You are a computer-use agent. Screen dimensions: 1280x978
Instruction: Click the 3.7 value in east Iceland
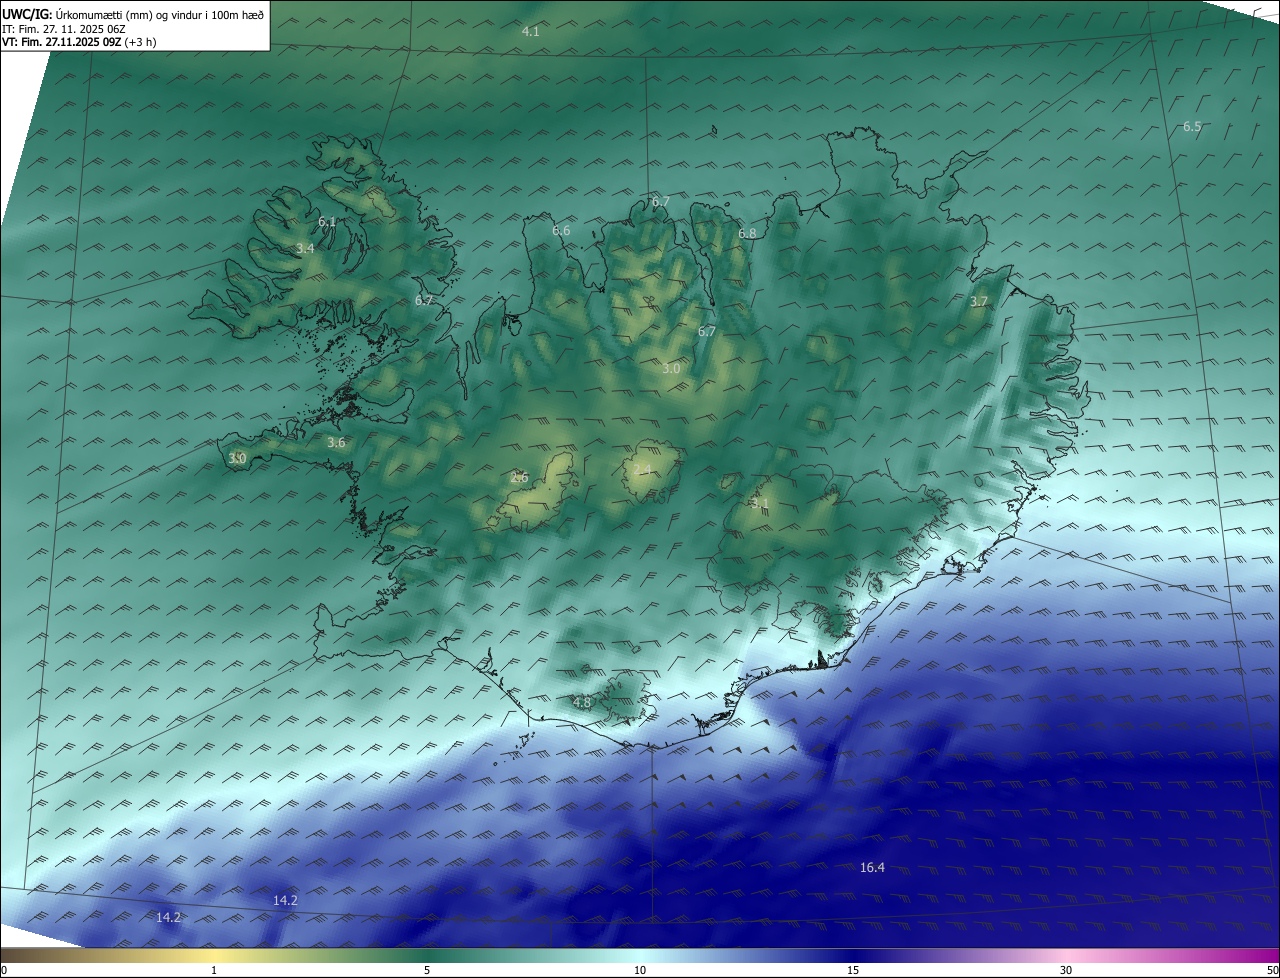pos(979,302)
